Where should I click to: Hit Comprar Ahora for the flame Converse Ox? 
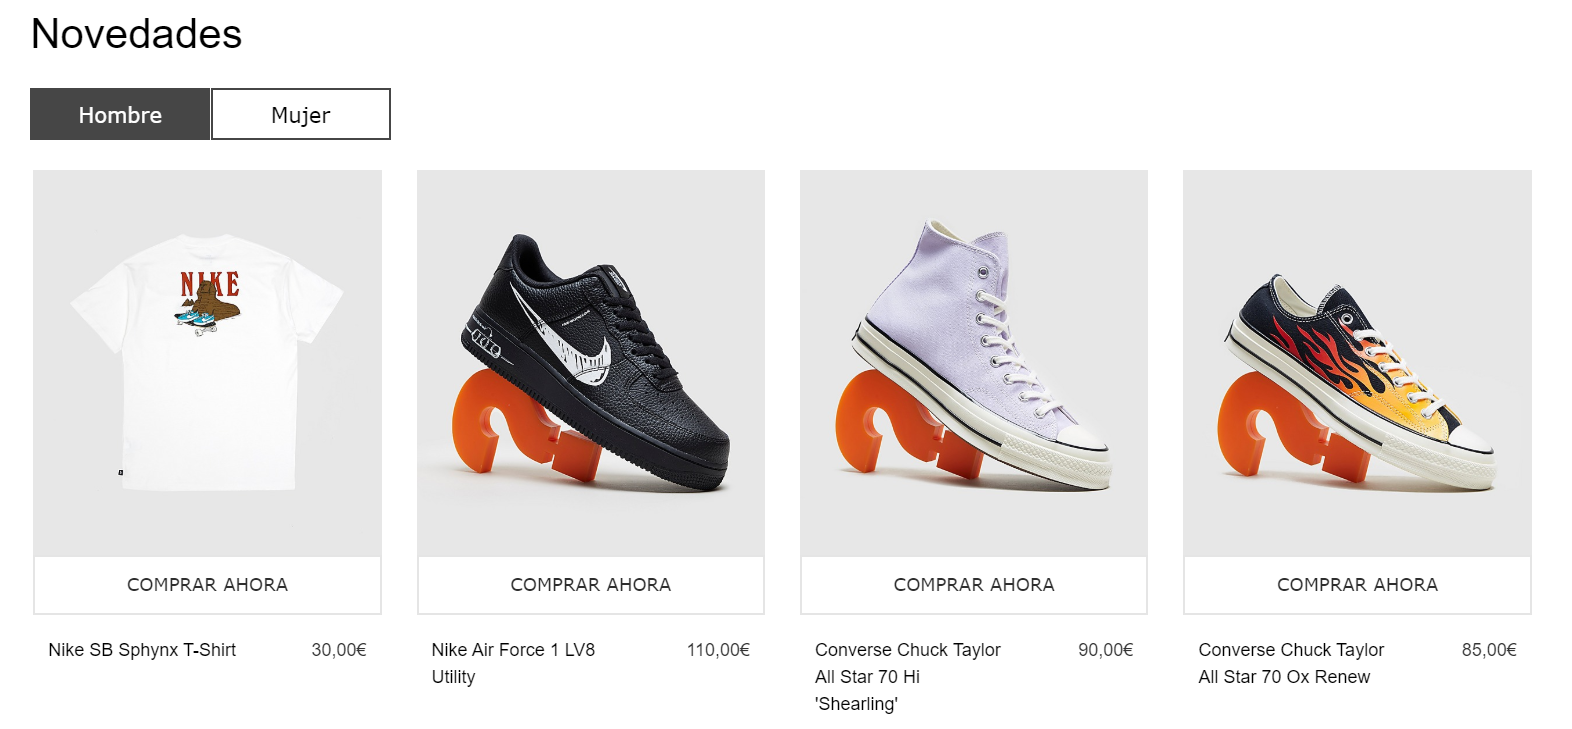pos(1357,585)
